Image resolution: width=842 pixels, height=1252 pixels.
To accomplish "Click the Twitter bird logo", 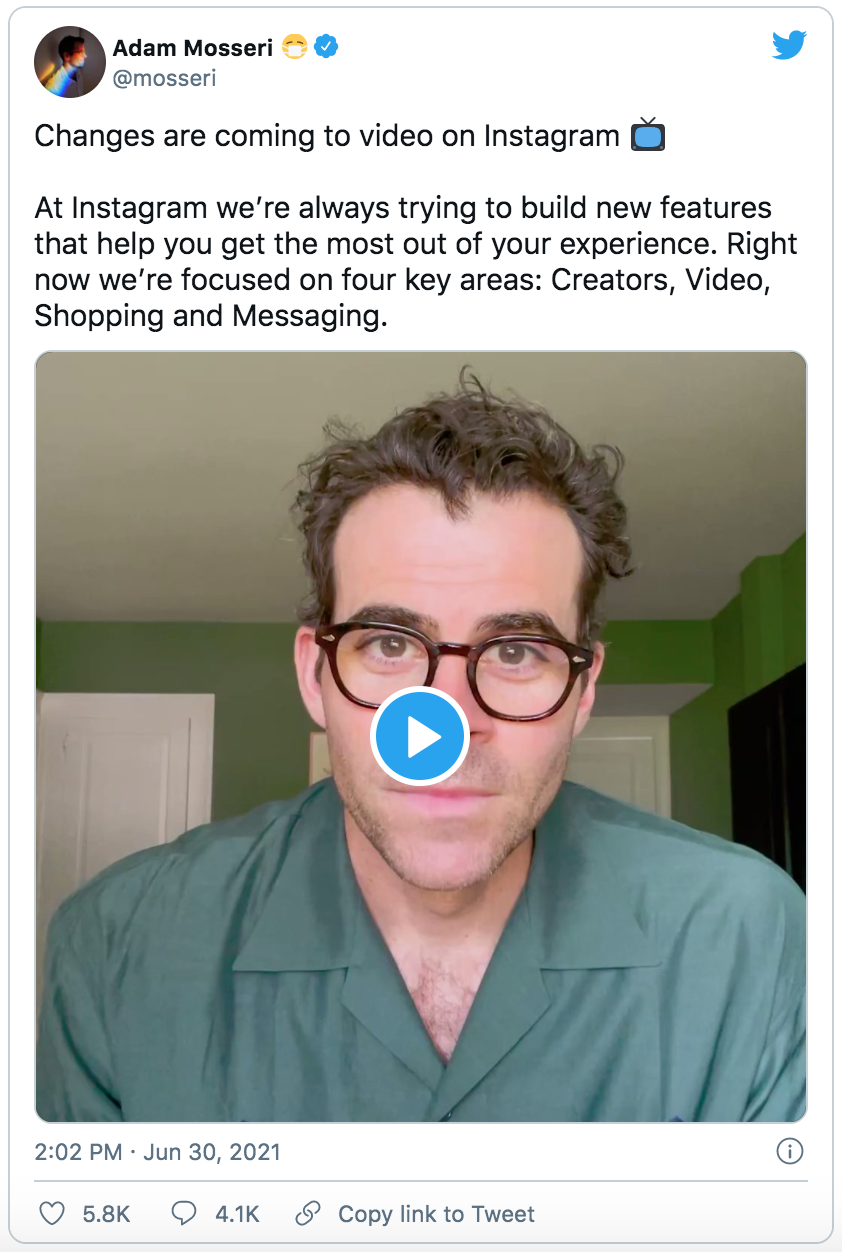I will coord(789,44).
